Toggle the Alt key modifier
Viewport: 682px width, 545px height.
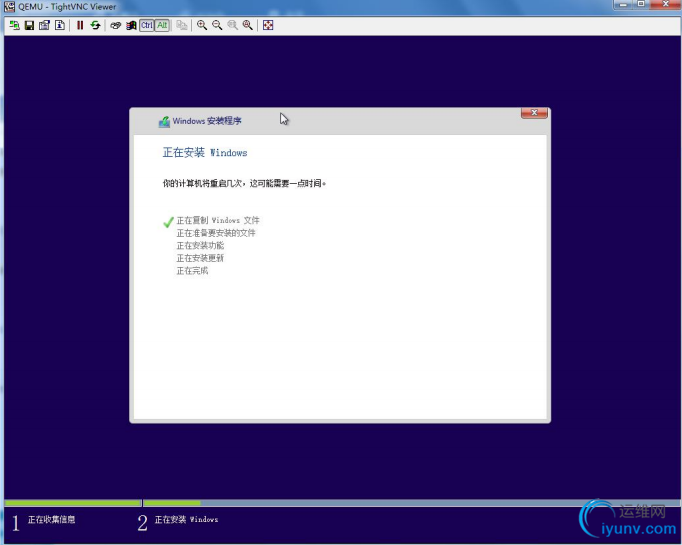tap(162, 25)
